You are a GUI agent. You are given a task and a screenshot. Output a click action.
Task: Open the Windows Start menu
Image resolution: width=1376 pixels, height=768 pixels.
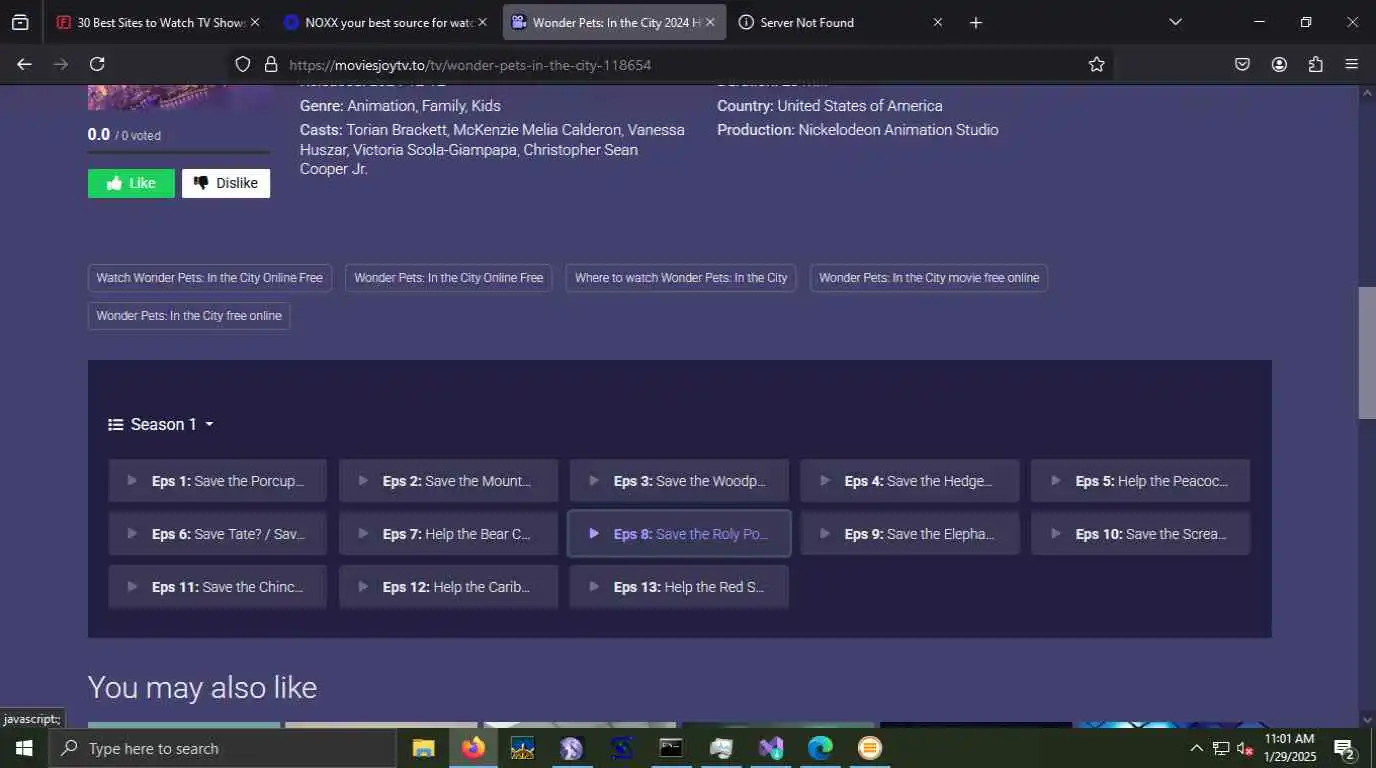[24, 748]
